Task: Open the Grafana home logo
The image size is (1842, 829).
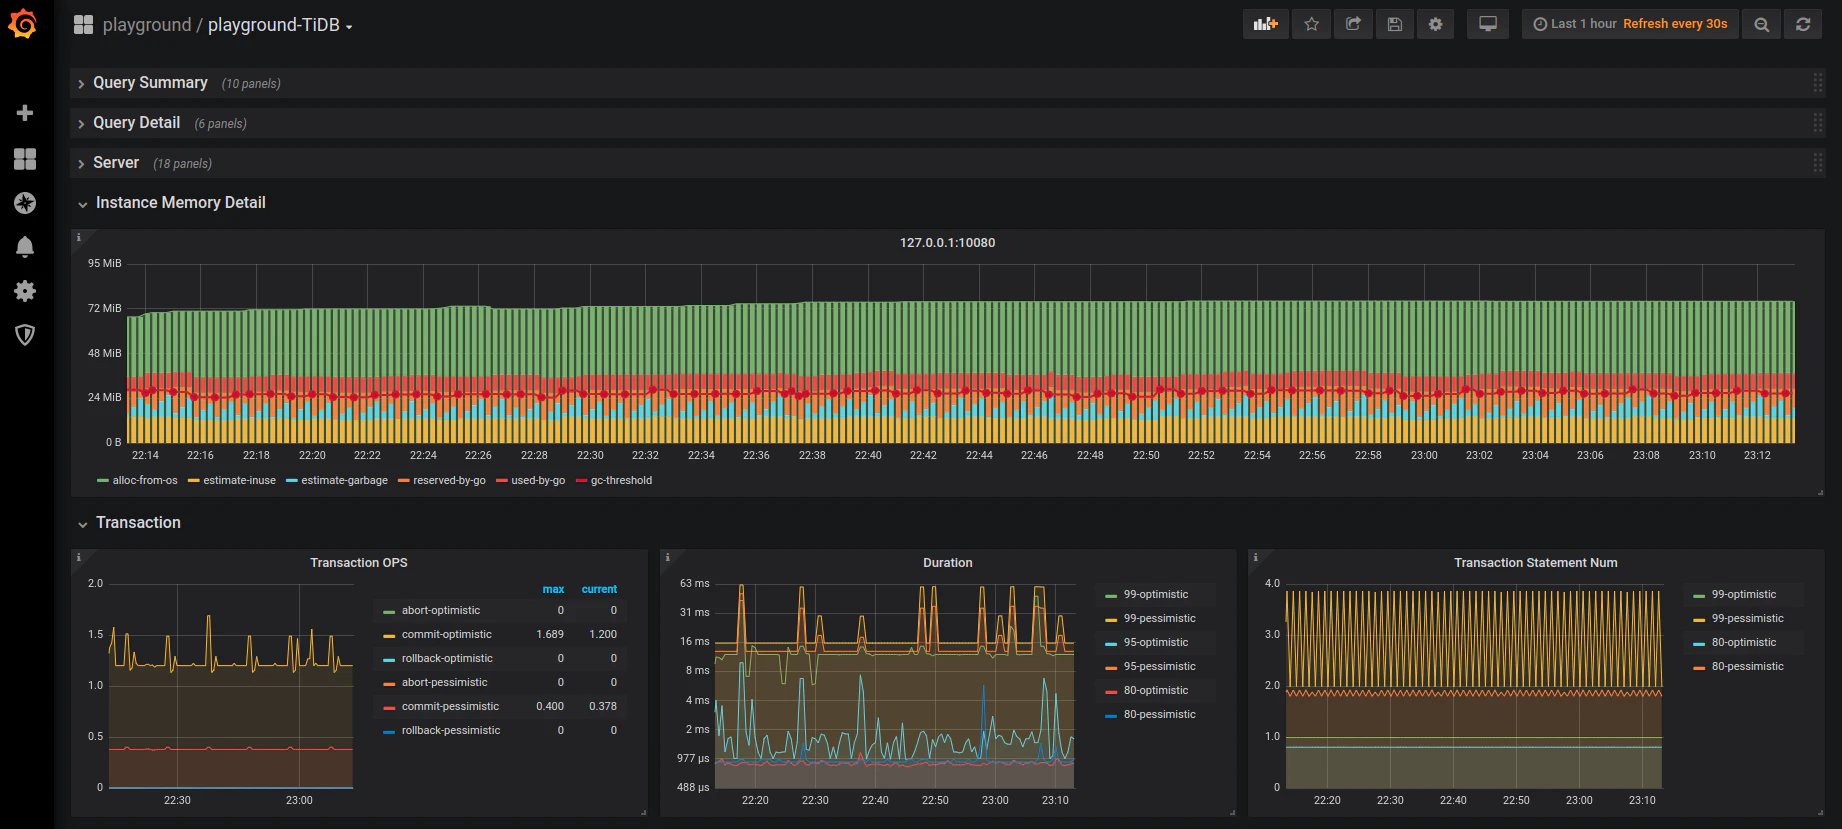Action: click(23, 24)
